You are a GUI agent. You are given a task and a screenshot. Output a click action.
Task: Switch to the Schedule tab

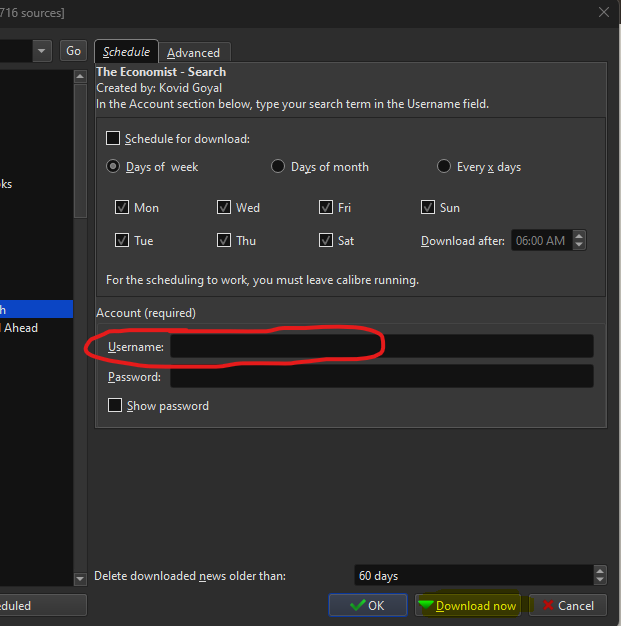126,52
